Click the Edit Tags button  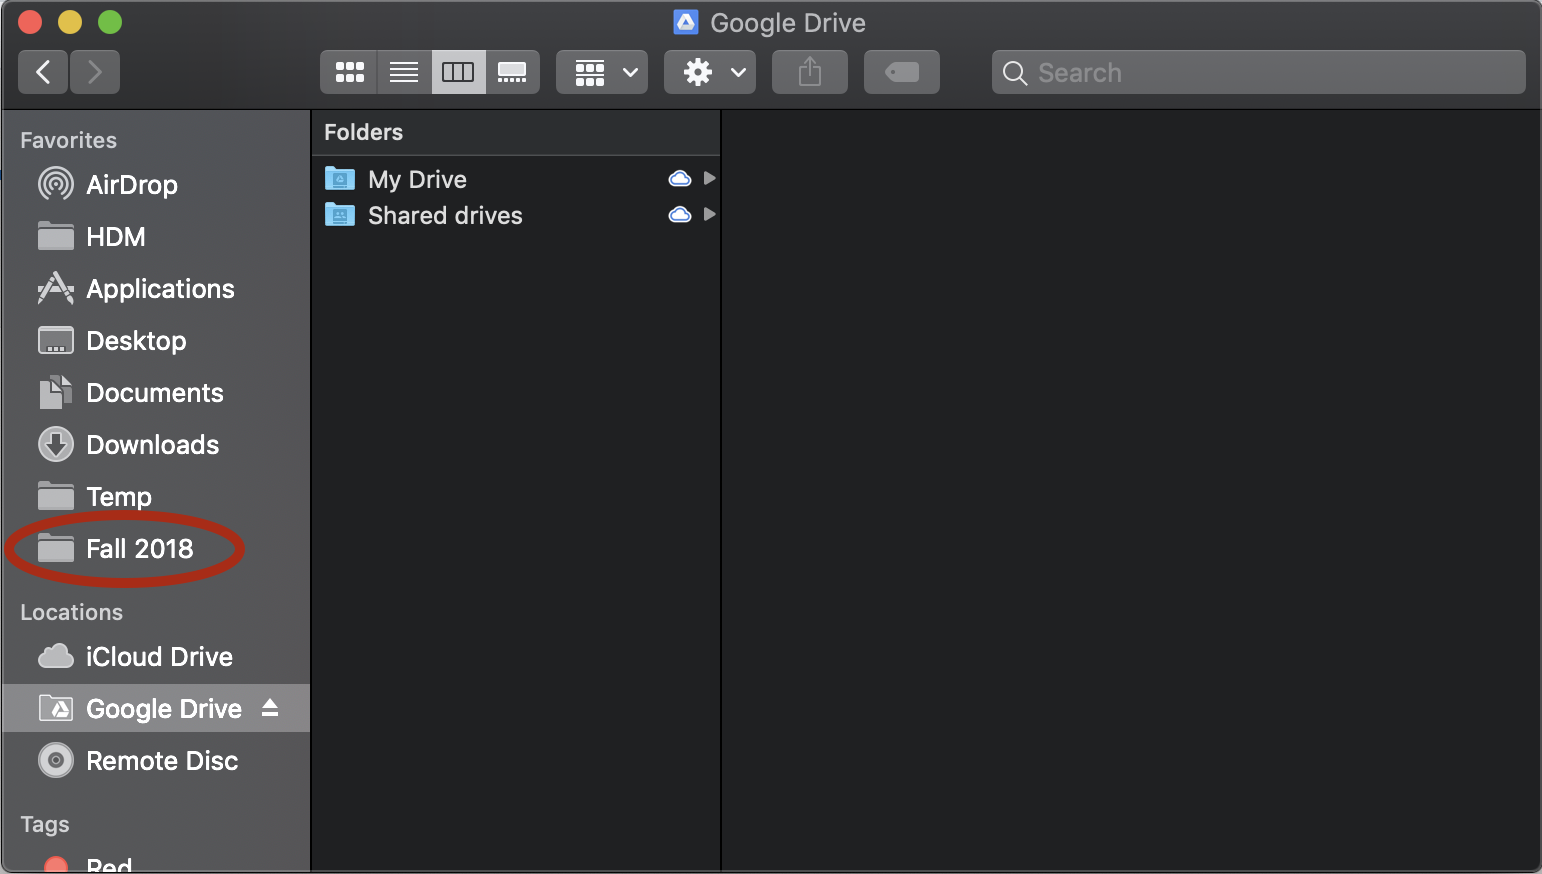tap(901, 72)
